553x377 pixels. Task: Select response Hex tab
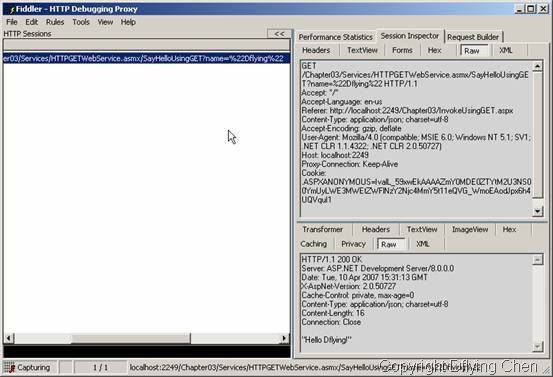coord(509,229)
